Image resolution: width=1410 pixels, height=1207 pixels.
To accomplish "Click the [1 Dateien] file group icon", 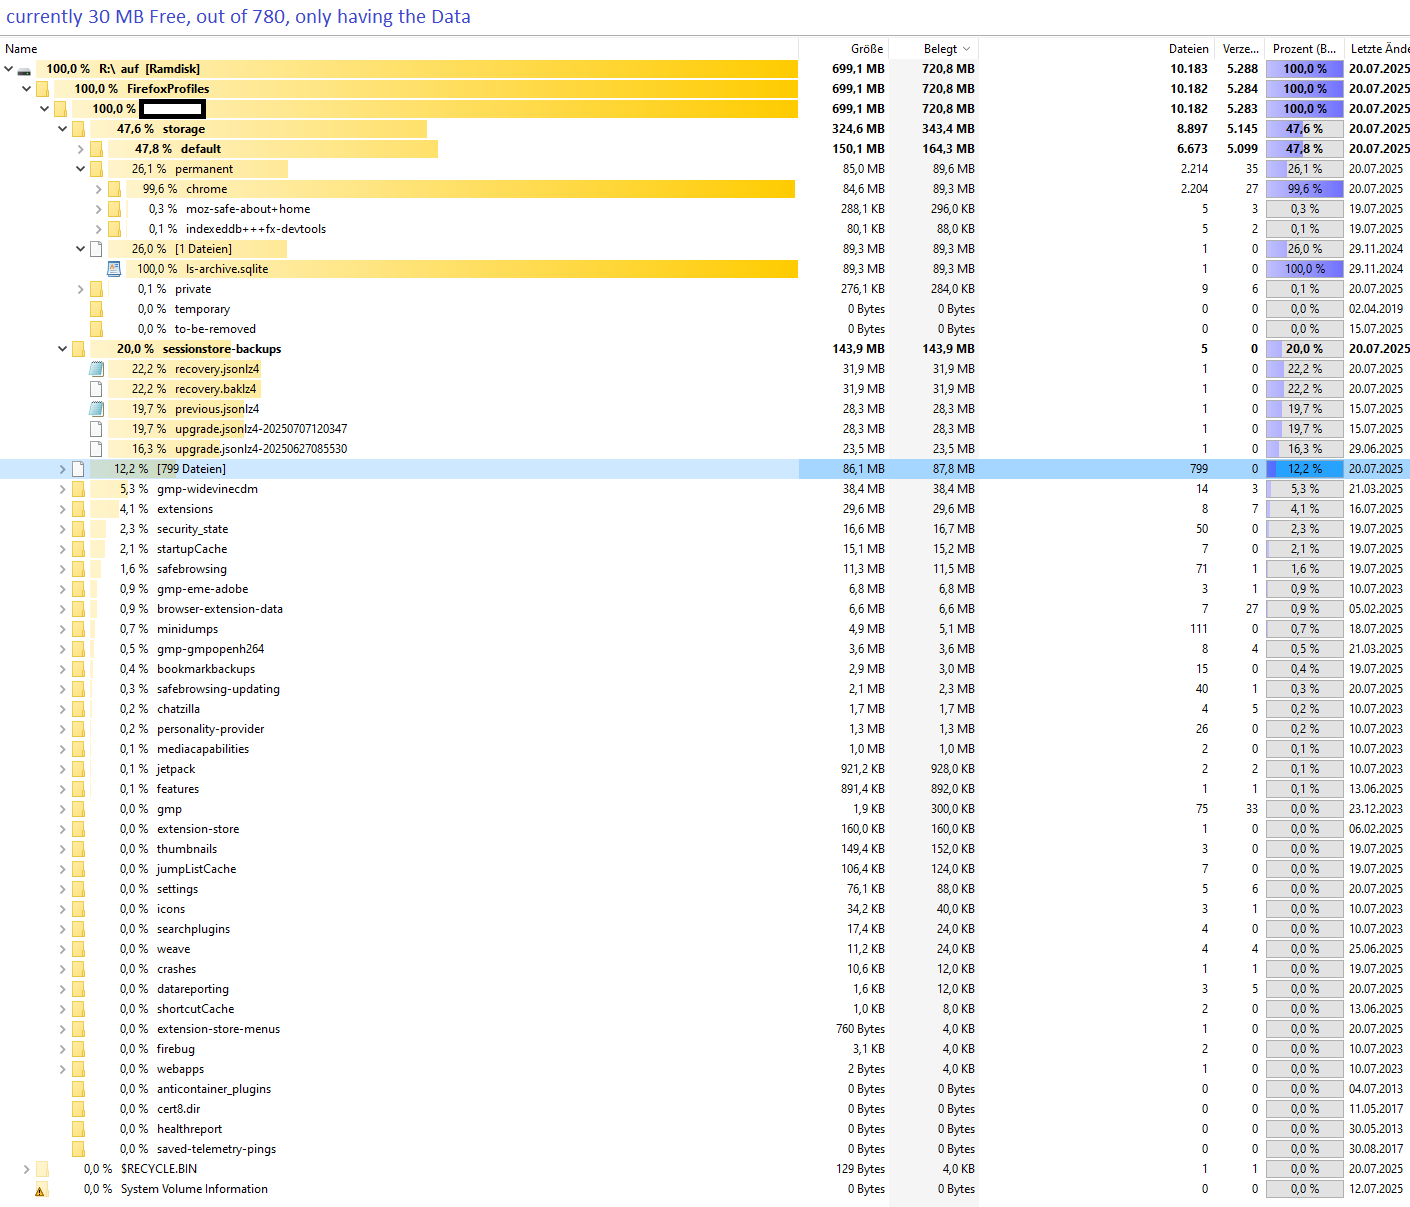I will [x=96, y=249].
